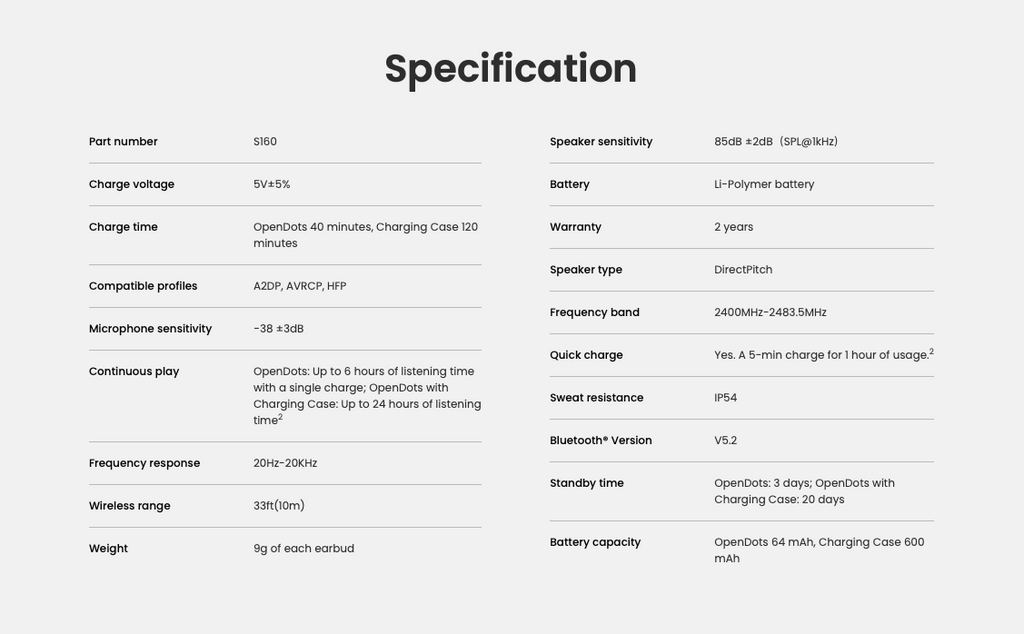Click the Charge time value text

coord(365,235)
